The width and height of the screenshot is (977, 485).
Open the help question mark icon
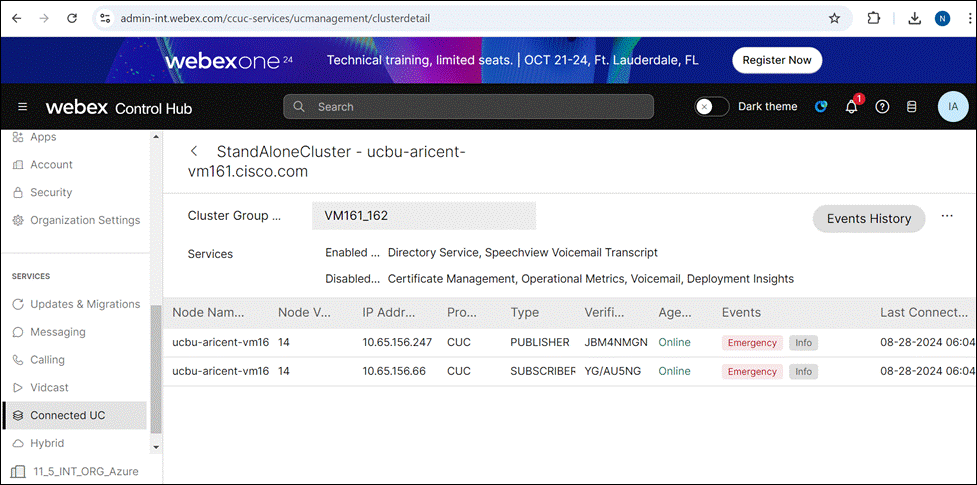pyautogui.click(x=882, y=107)
